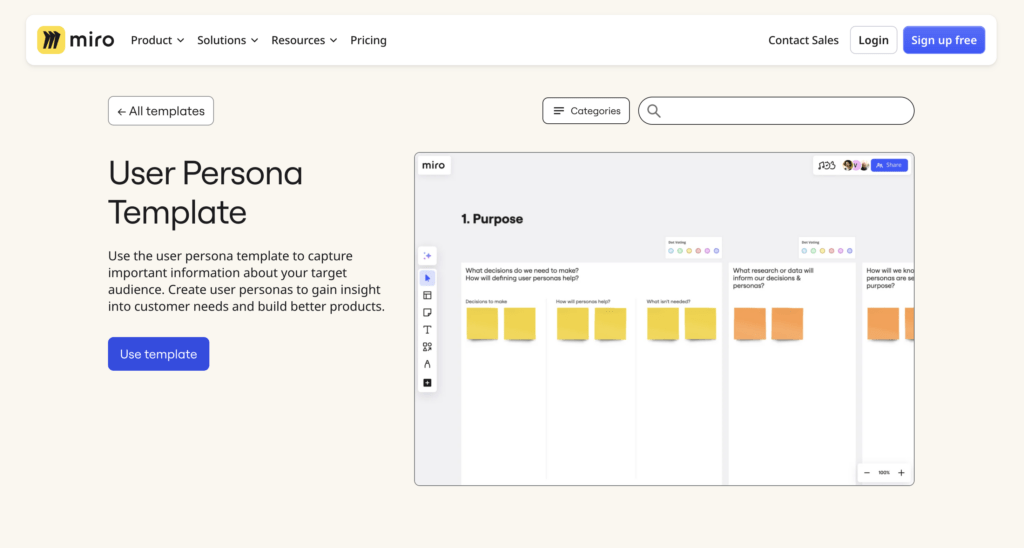Select the pen drawing tool

point(427,364)
